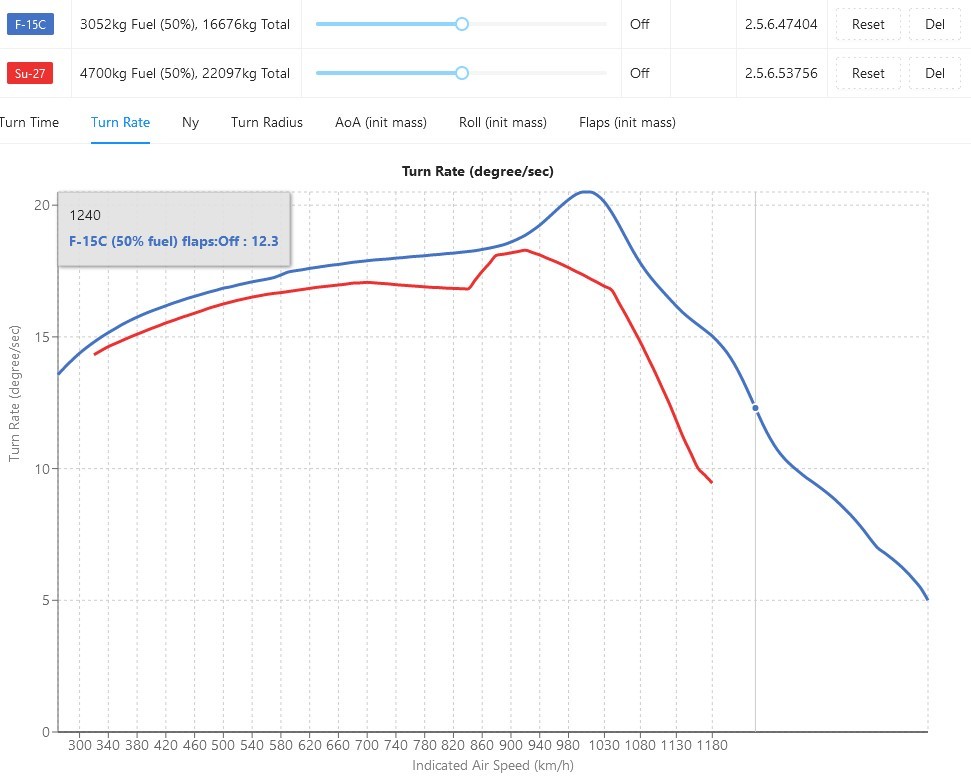The height and width of the screenshot is (776, 971).
Task: Click F-15C flaps value Off
Action: pos(639,24)
